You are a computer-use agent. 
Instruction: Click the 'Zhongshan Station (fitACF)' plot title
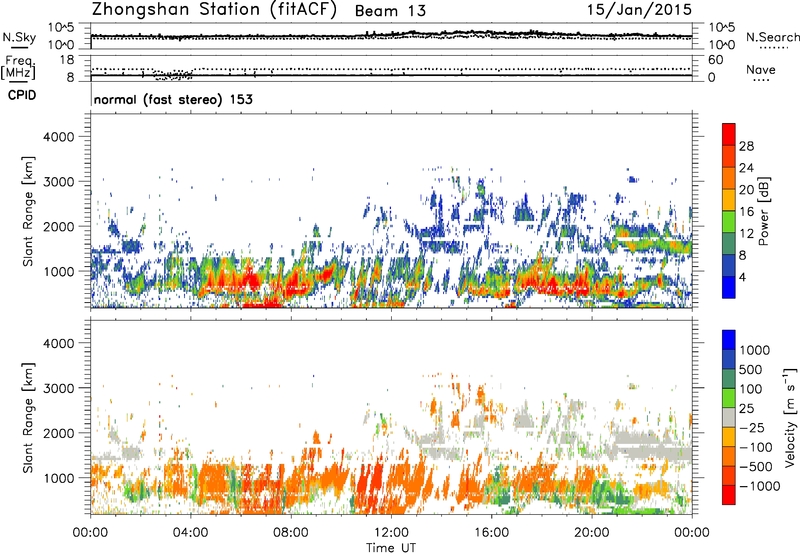point(214,10)
